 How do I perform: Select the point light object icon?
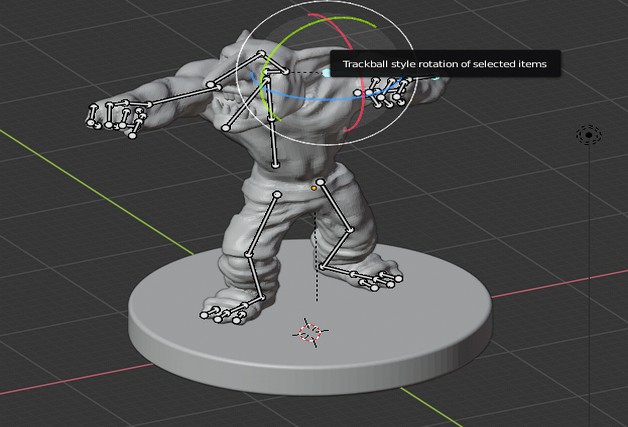point(589,135)
